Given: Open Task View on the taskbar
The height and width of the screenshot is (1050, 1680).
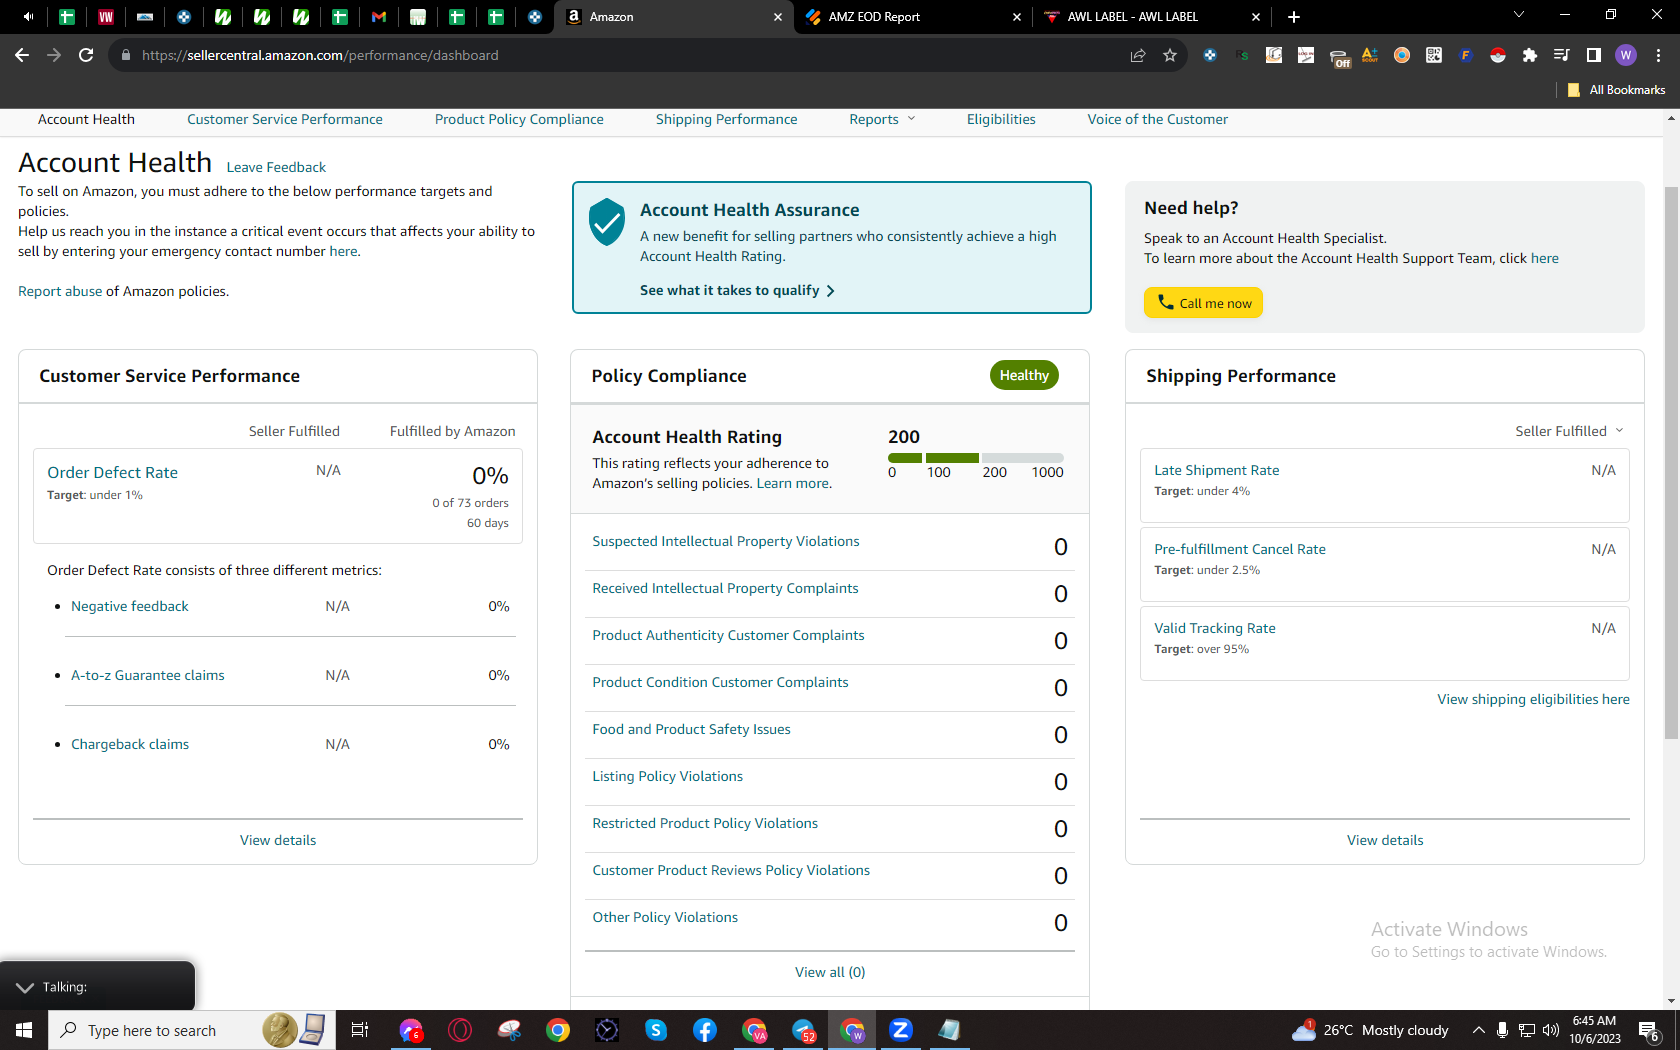Looking at the screenshot, I should pyautogui.click(x=360, y=1030).
